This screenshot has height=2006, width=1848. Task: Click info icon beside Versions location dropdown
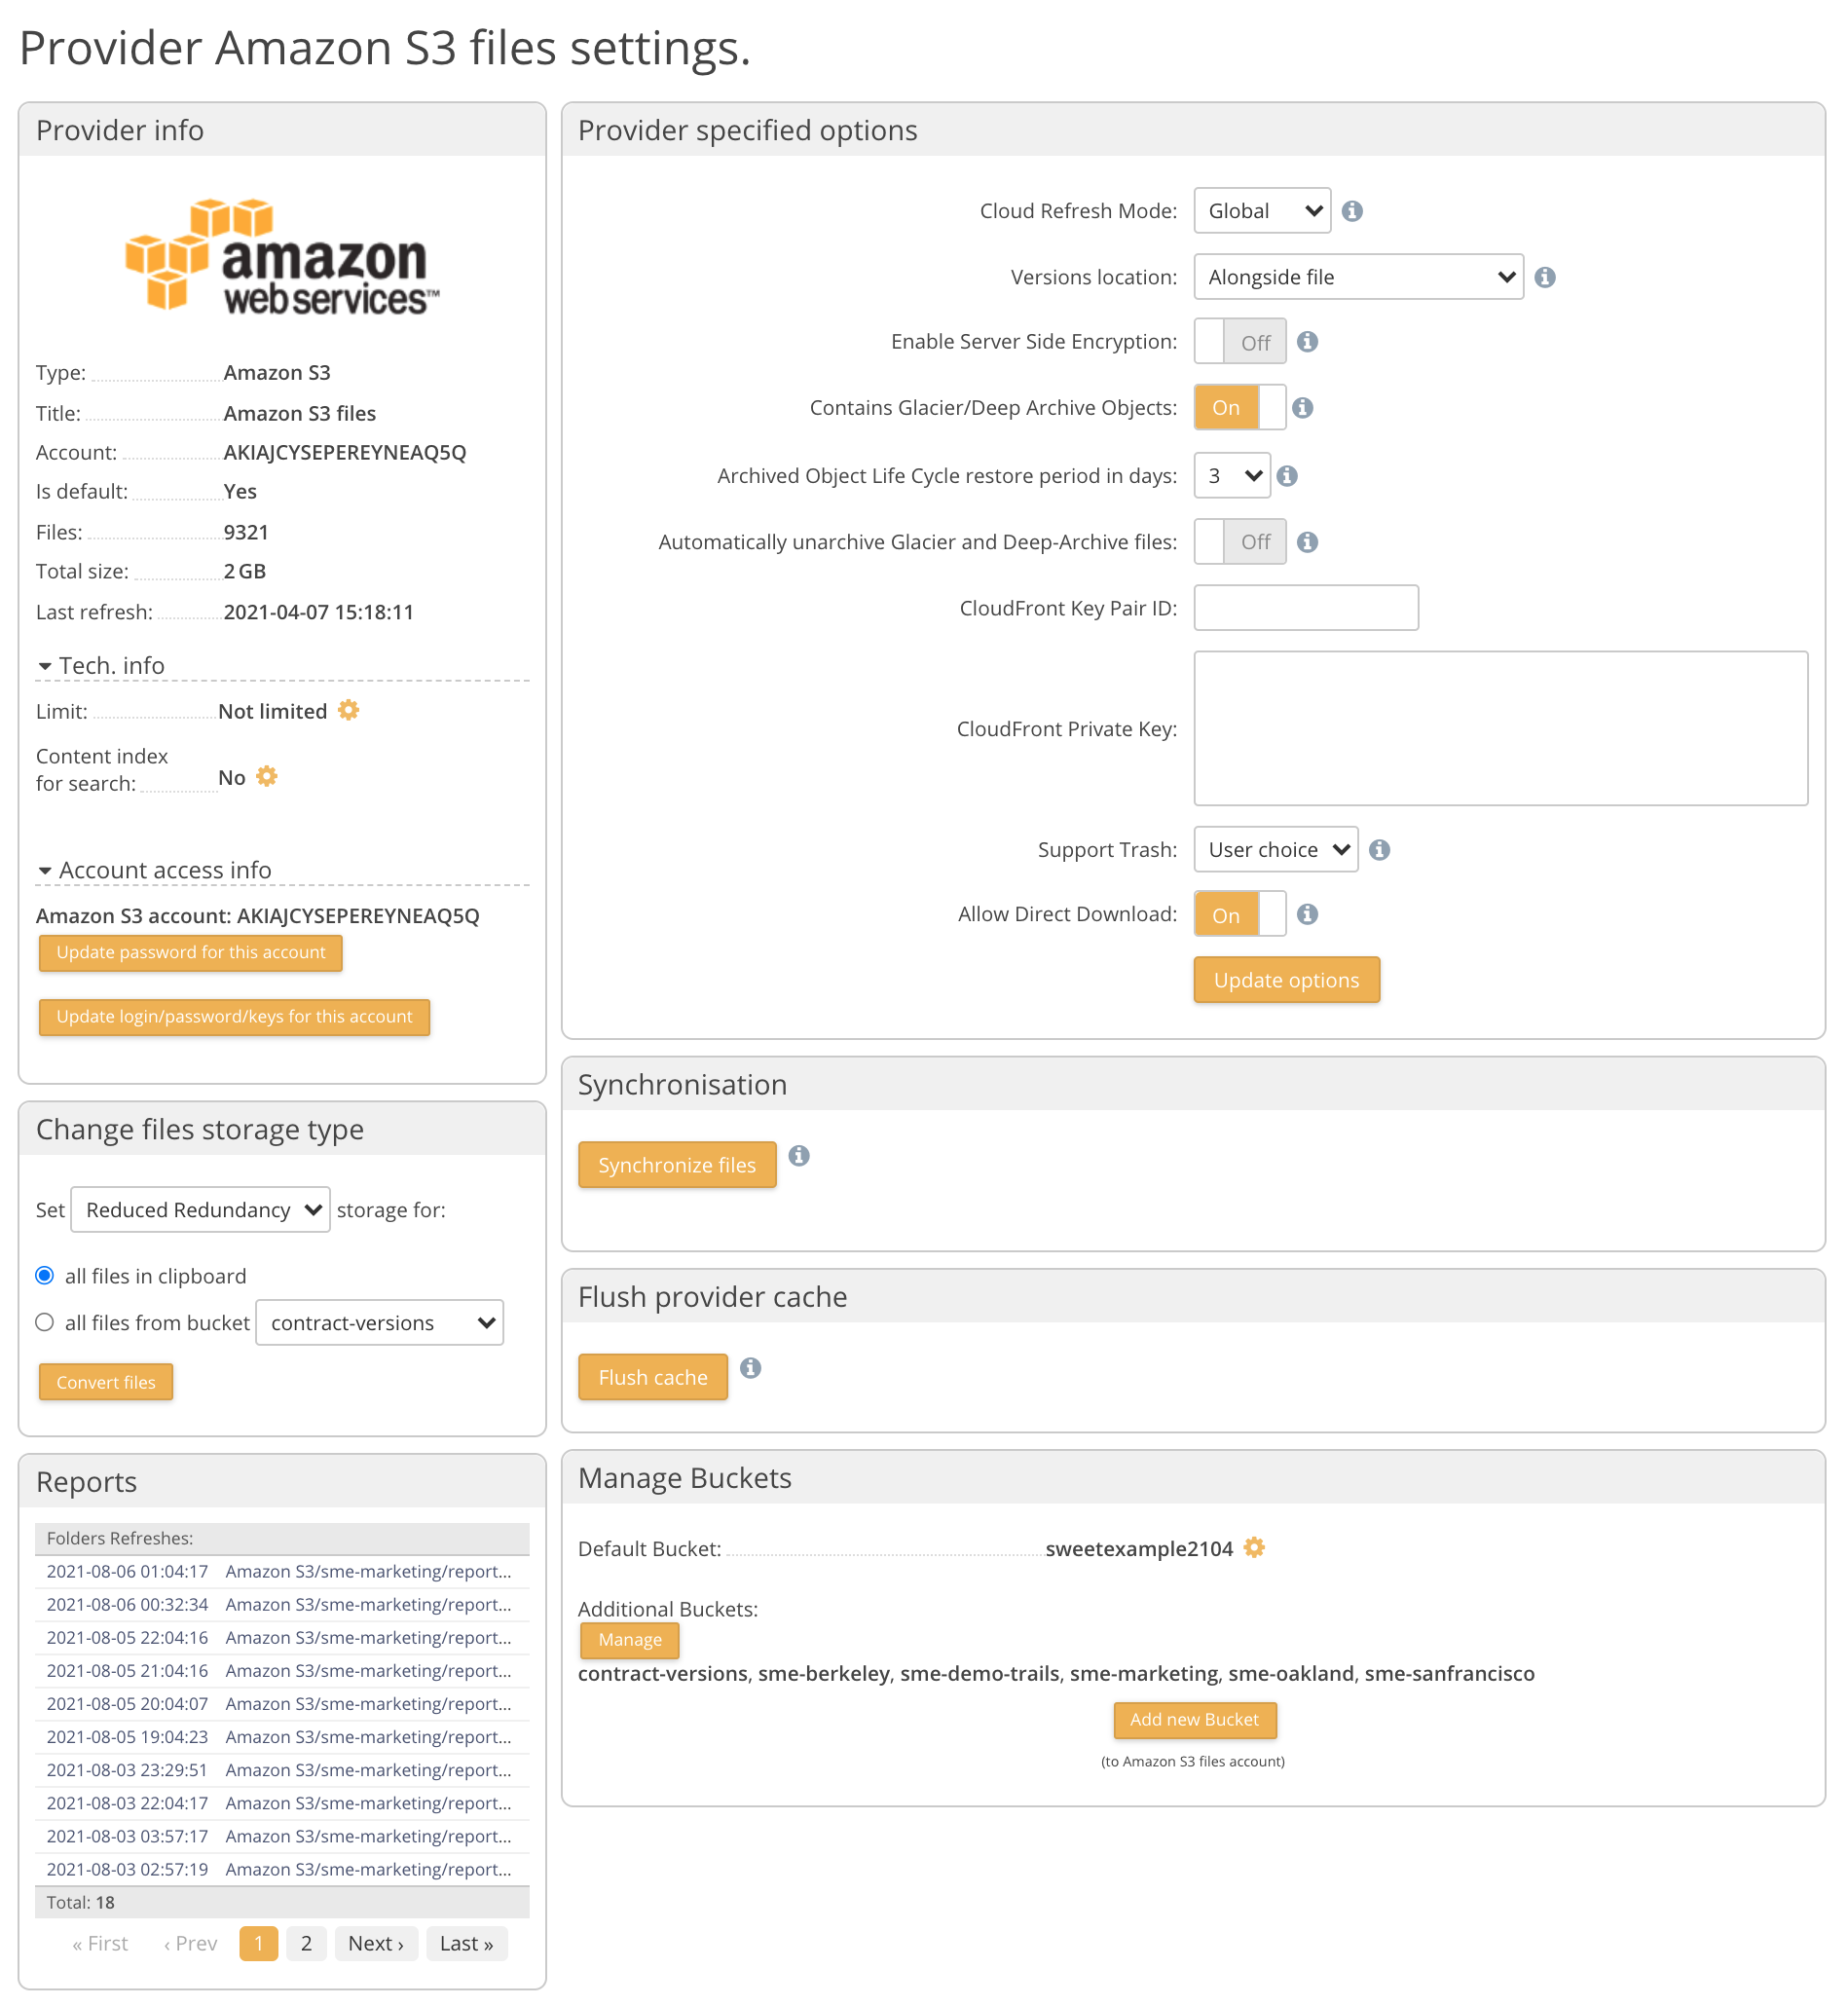pos(1544,277)
